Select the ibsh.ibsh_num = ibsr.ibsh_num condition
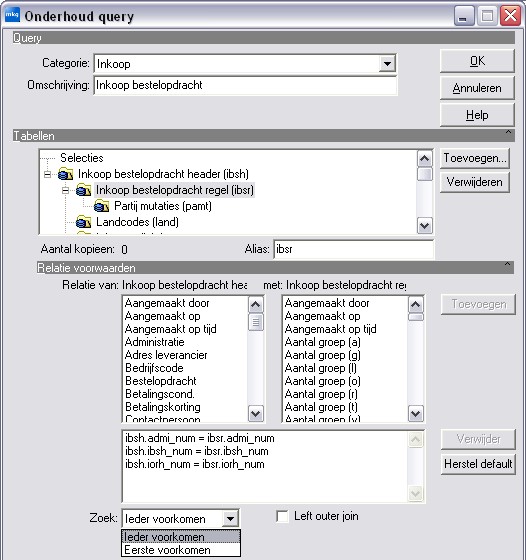Screen dimensions: 526x560 pos(197,451)
